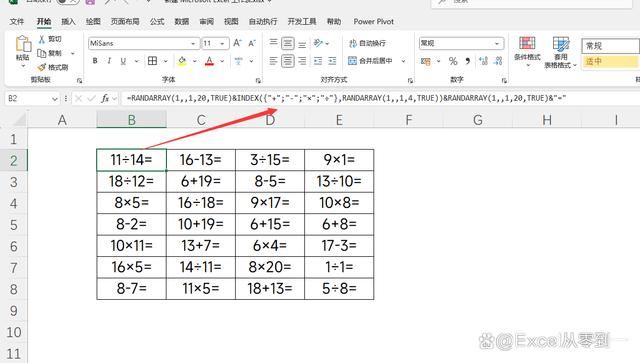This screenshot has height=363, width=640.
Task: Open Merge and Center dropdown arrow
Action: 403,61
